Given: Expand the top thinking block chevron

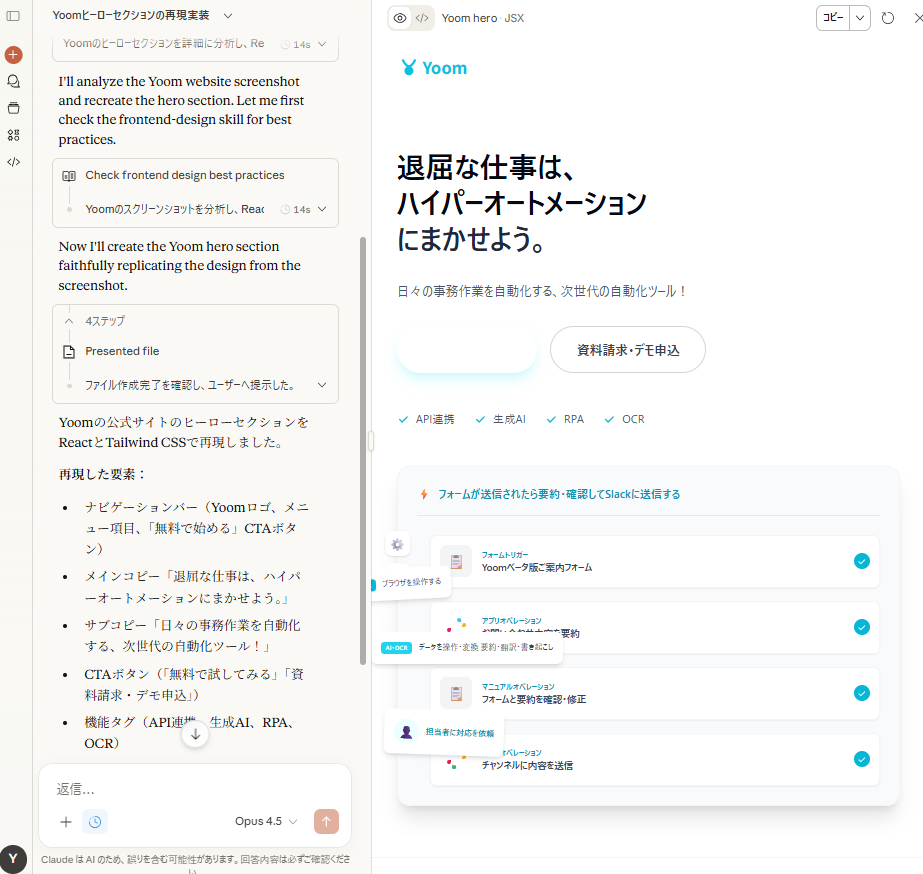Looking at the screenshot, I should (322, 44).
